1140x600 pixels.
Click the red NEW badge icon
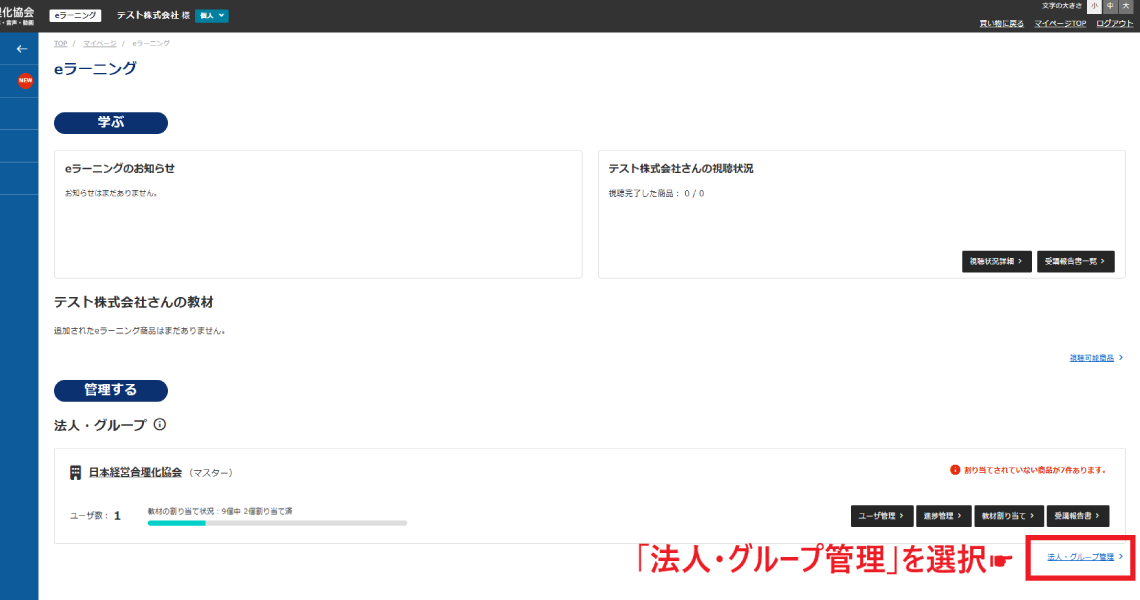coord(25,81)
